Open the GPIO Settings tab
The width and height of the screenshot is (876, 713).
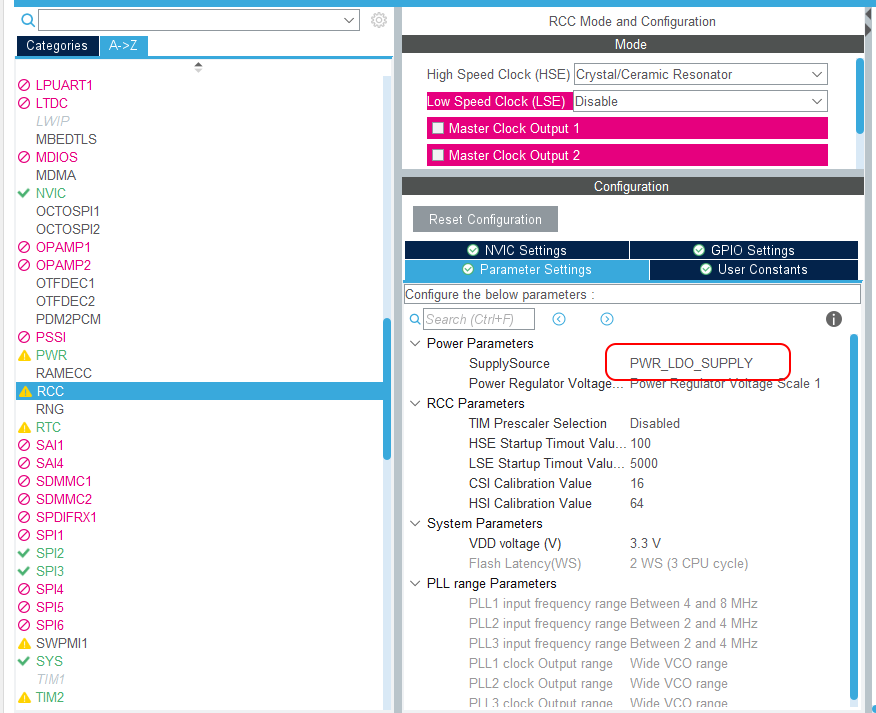(744, 250)
